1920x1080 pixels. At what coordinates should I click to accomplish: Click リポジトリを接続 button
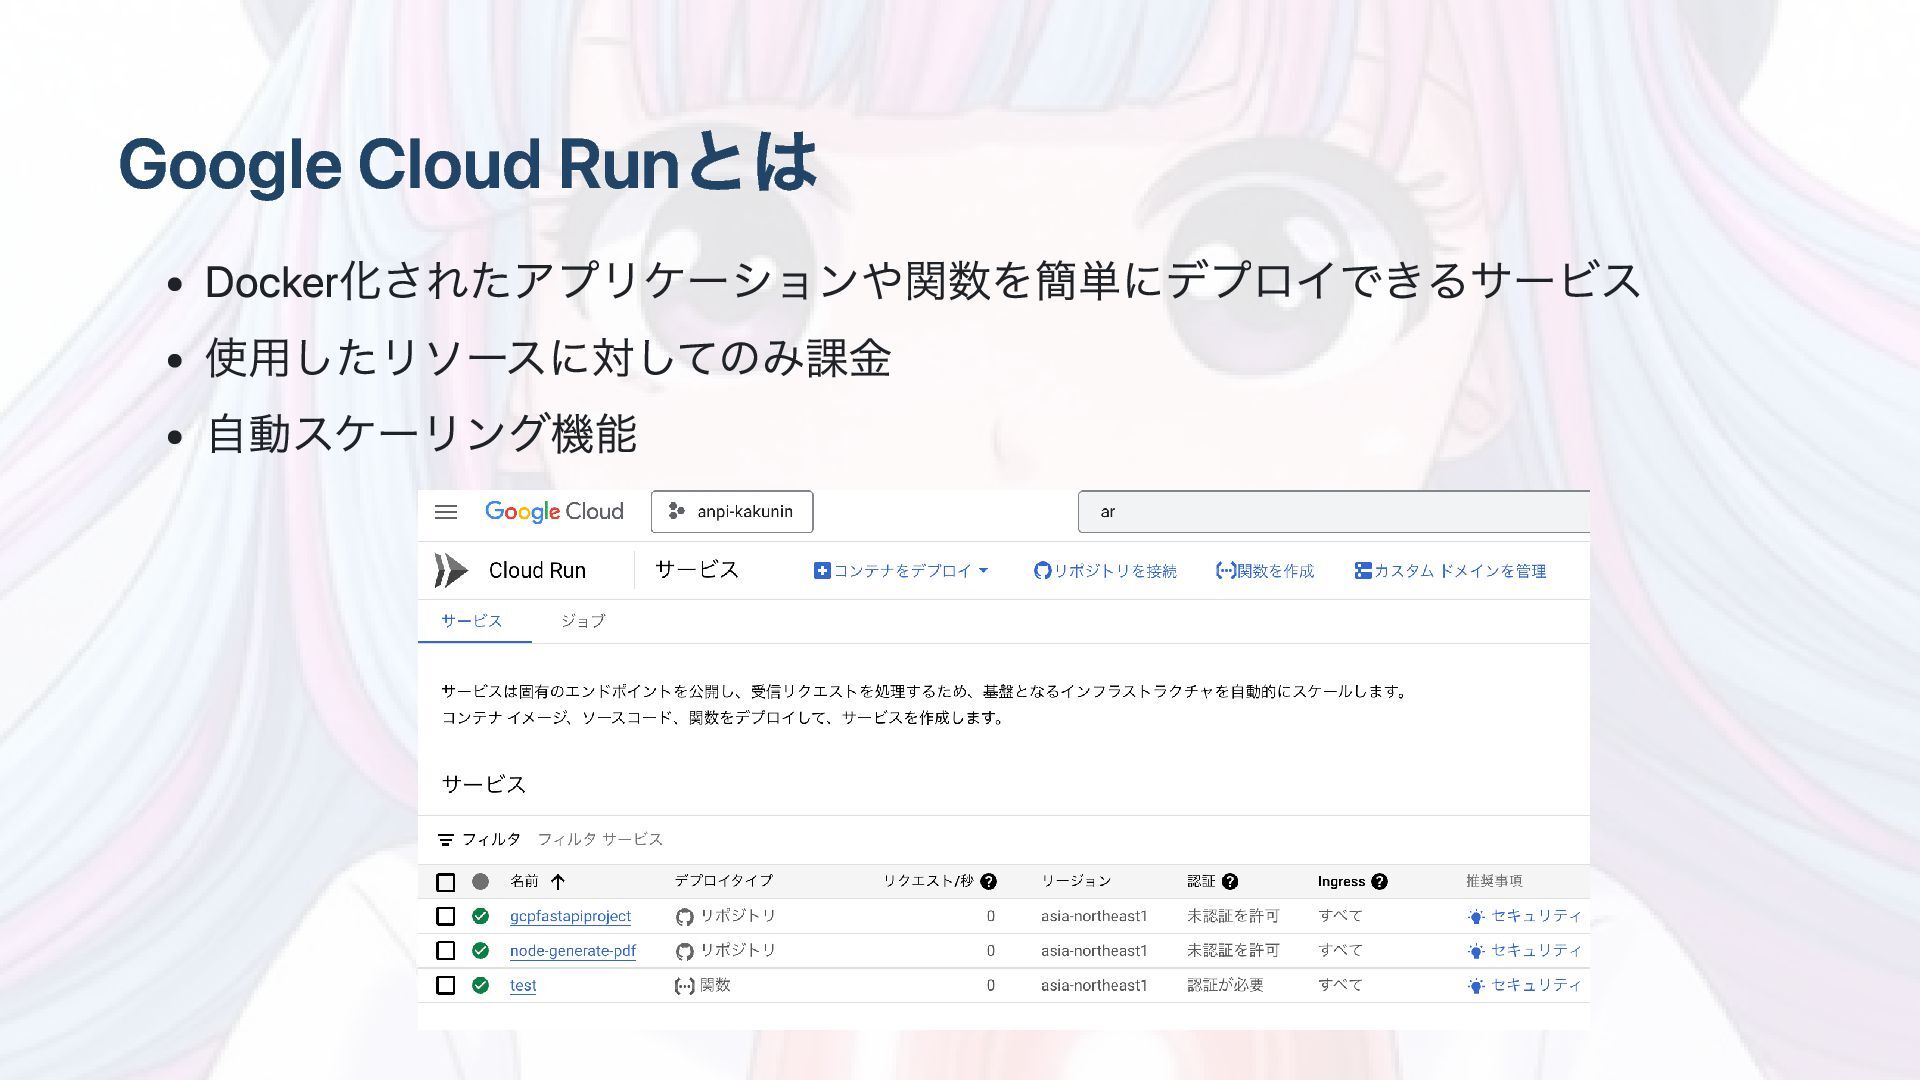(1105, 571)
